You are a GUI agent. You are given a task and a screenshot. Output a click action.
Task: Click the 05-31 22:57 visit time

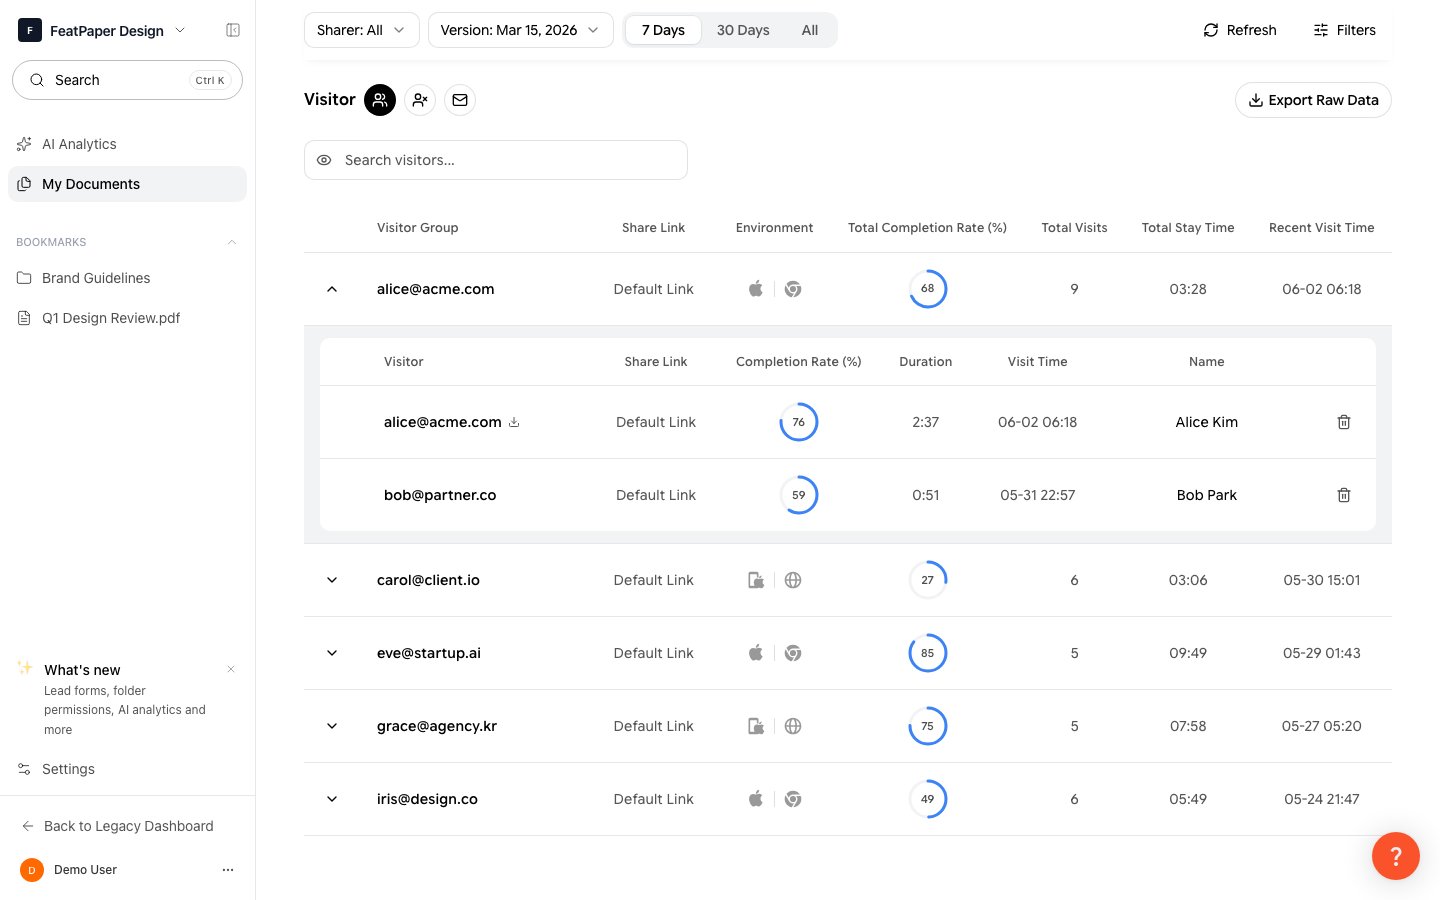1038,495
